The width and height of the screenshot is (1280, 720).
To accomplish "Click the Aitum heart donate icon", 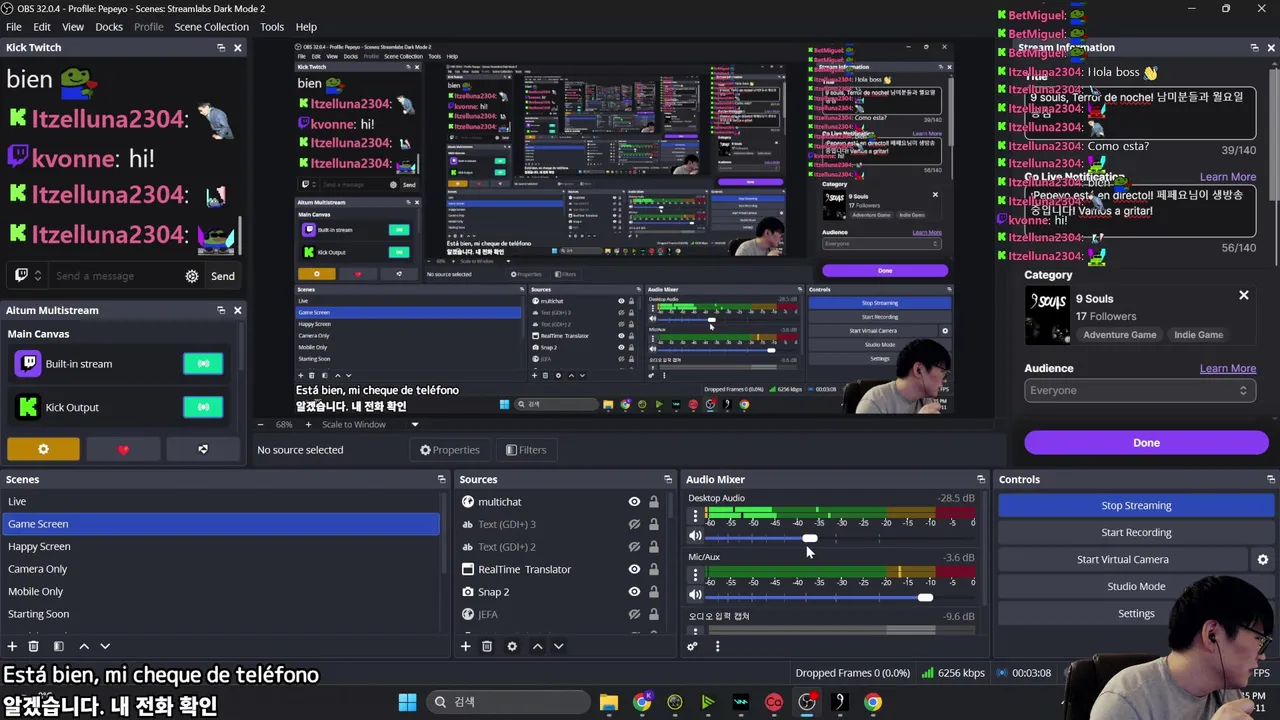I will [123, 450].
